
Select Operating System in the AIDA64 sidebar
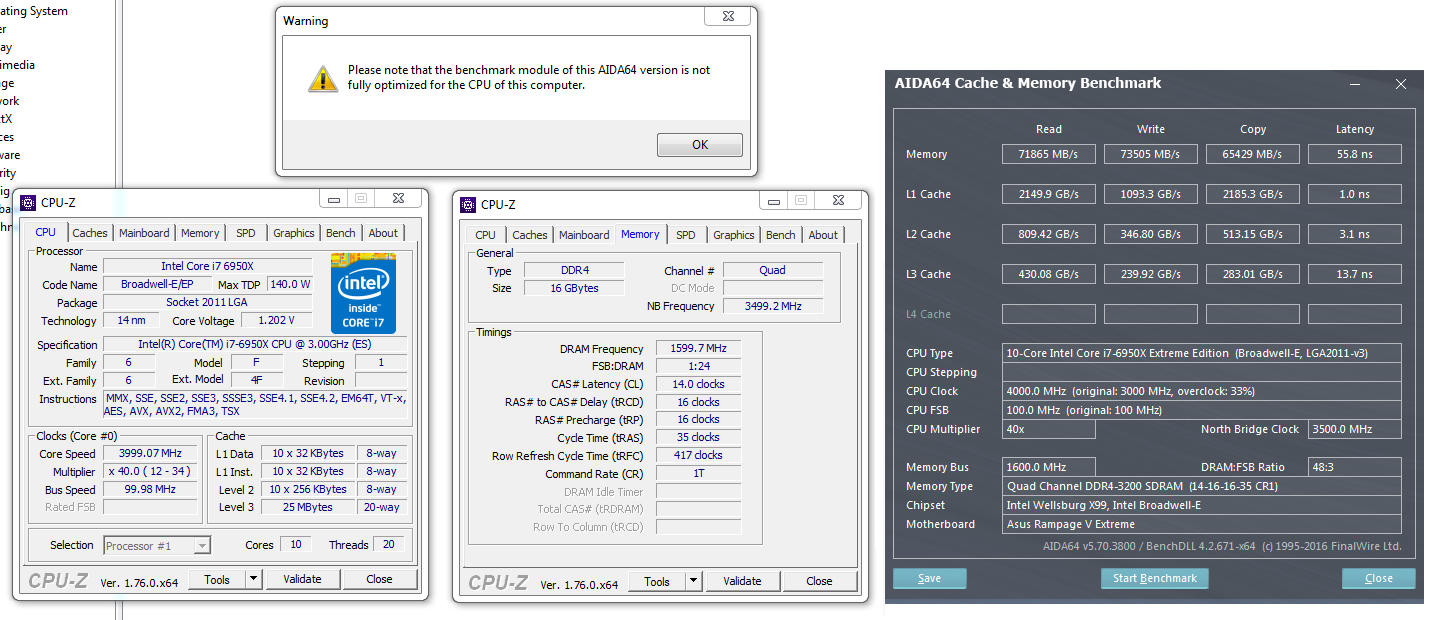click(x=34, y=10)
